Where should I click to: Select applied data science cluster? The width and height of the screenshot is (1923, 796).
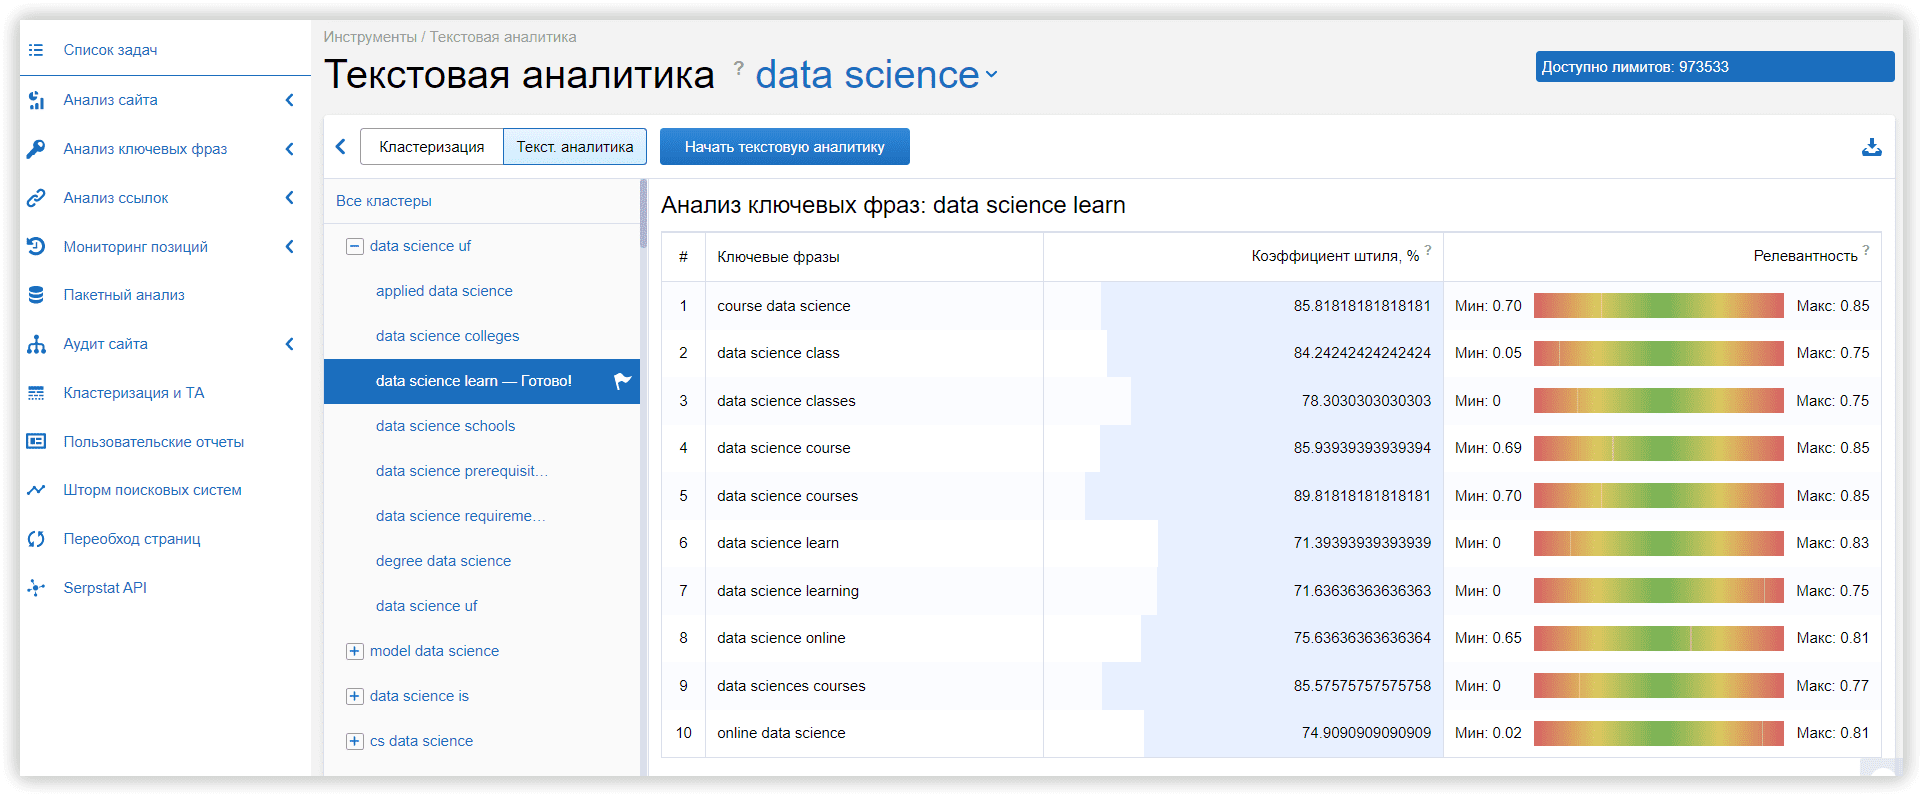coord(444,291)
